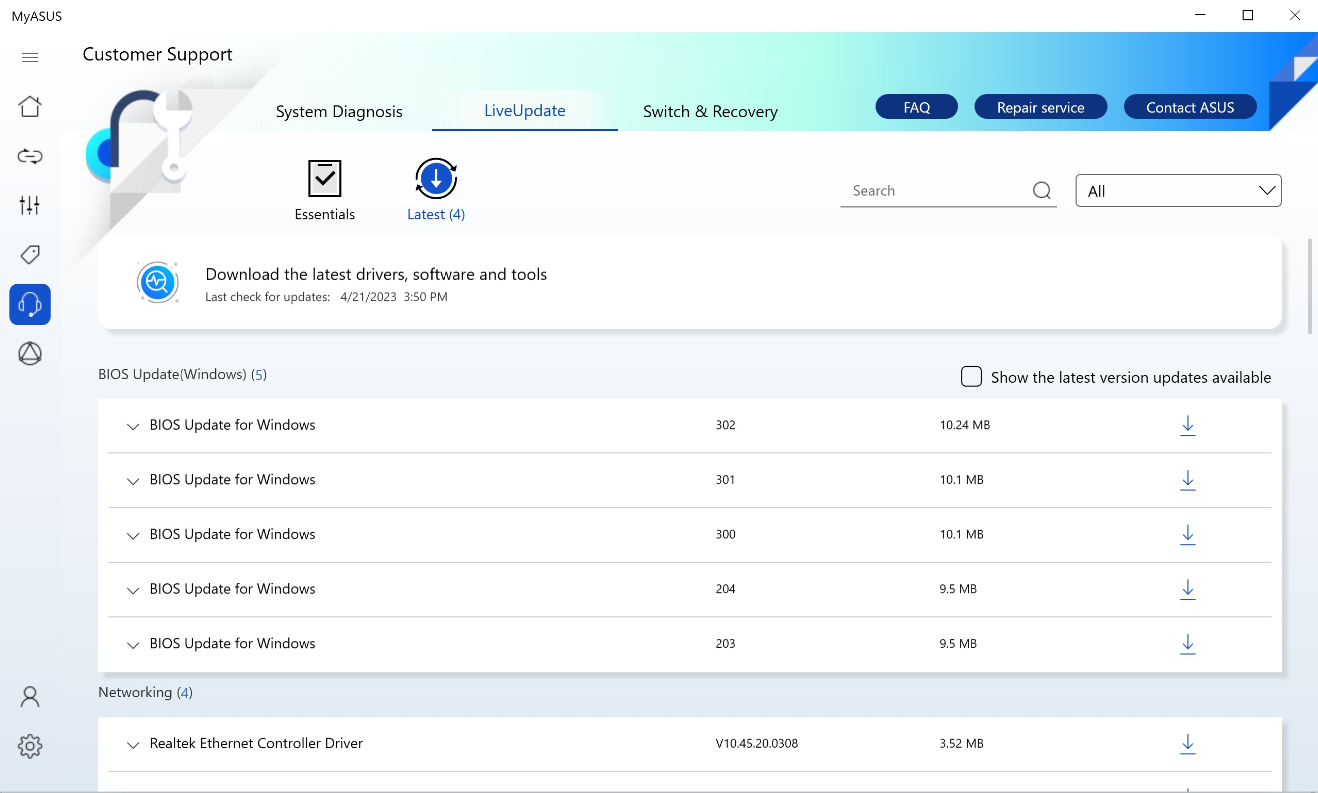Viewport: 1318px width, 793px height.
Task: Click the 3.52 MB size value
Action: click(962, 744)
